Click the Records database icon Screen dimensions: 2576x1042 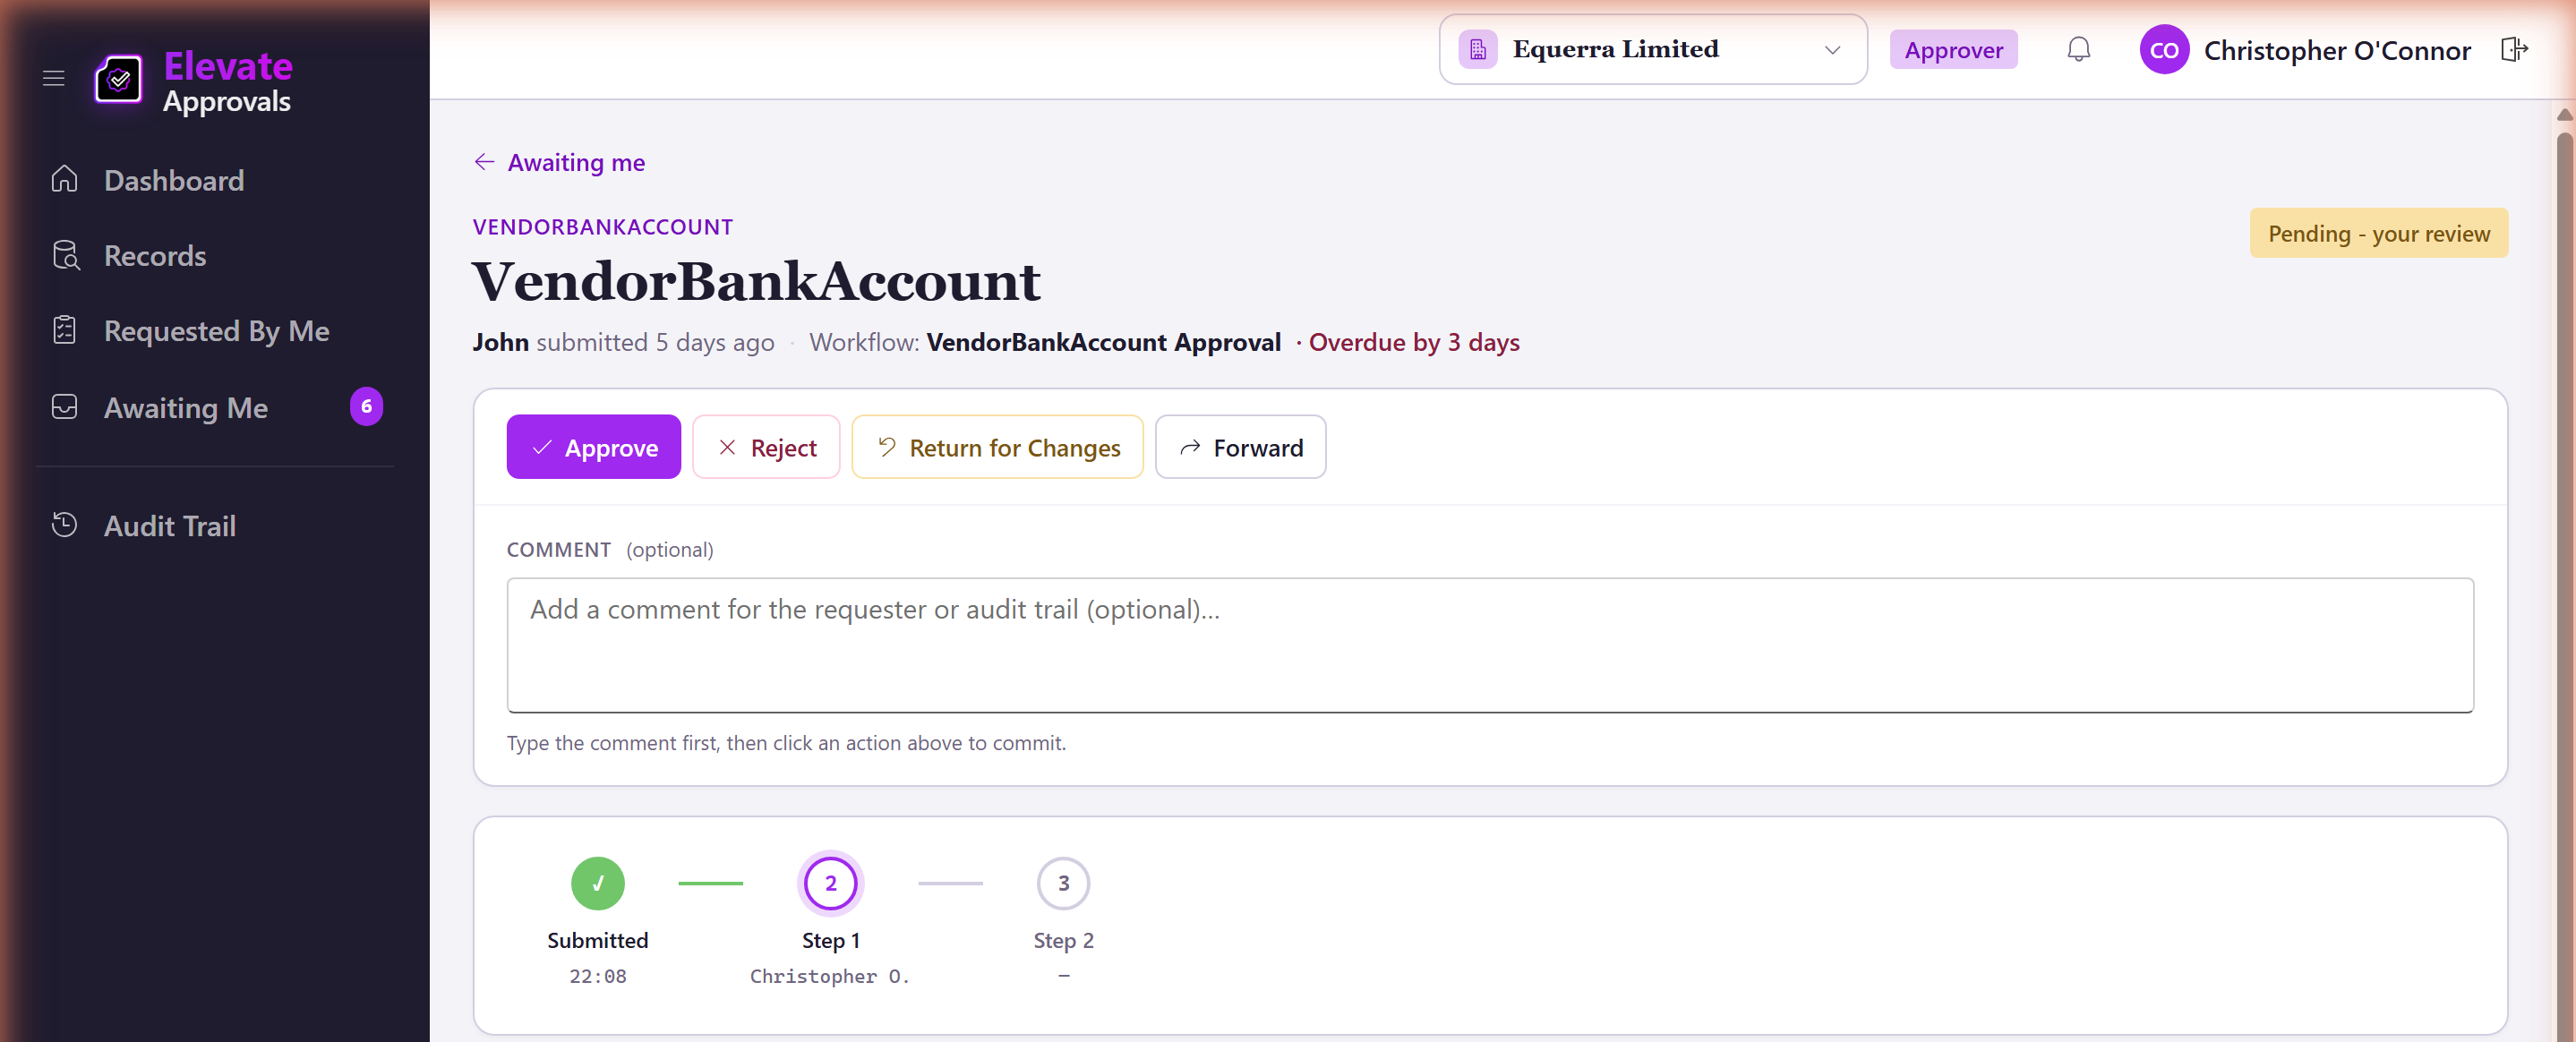pos(65,256)
